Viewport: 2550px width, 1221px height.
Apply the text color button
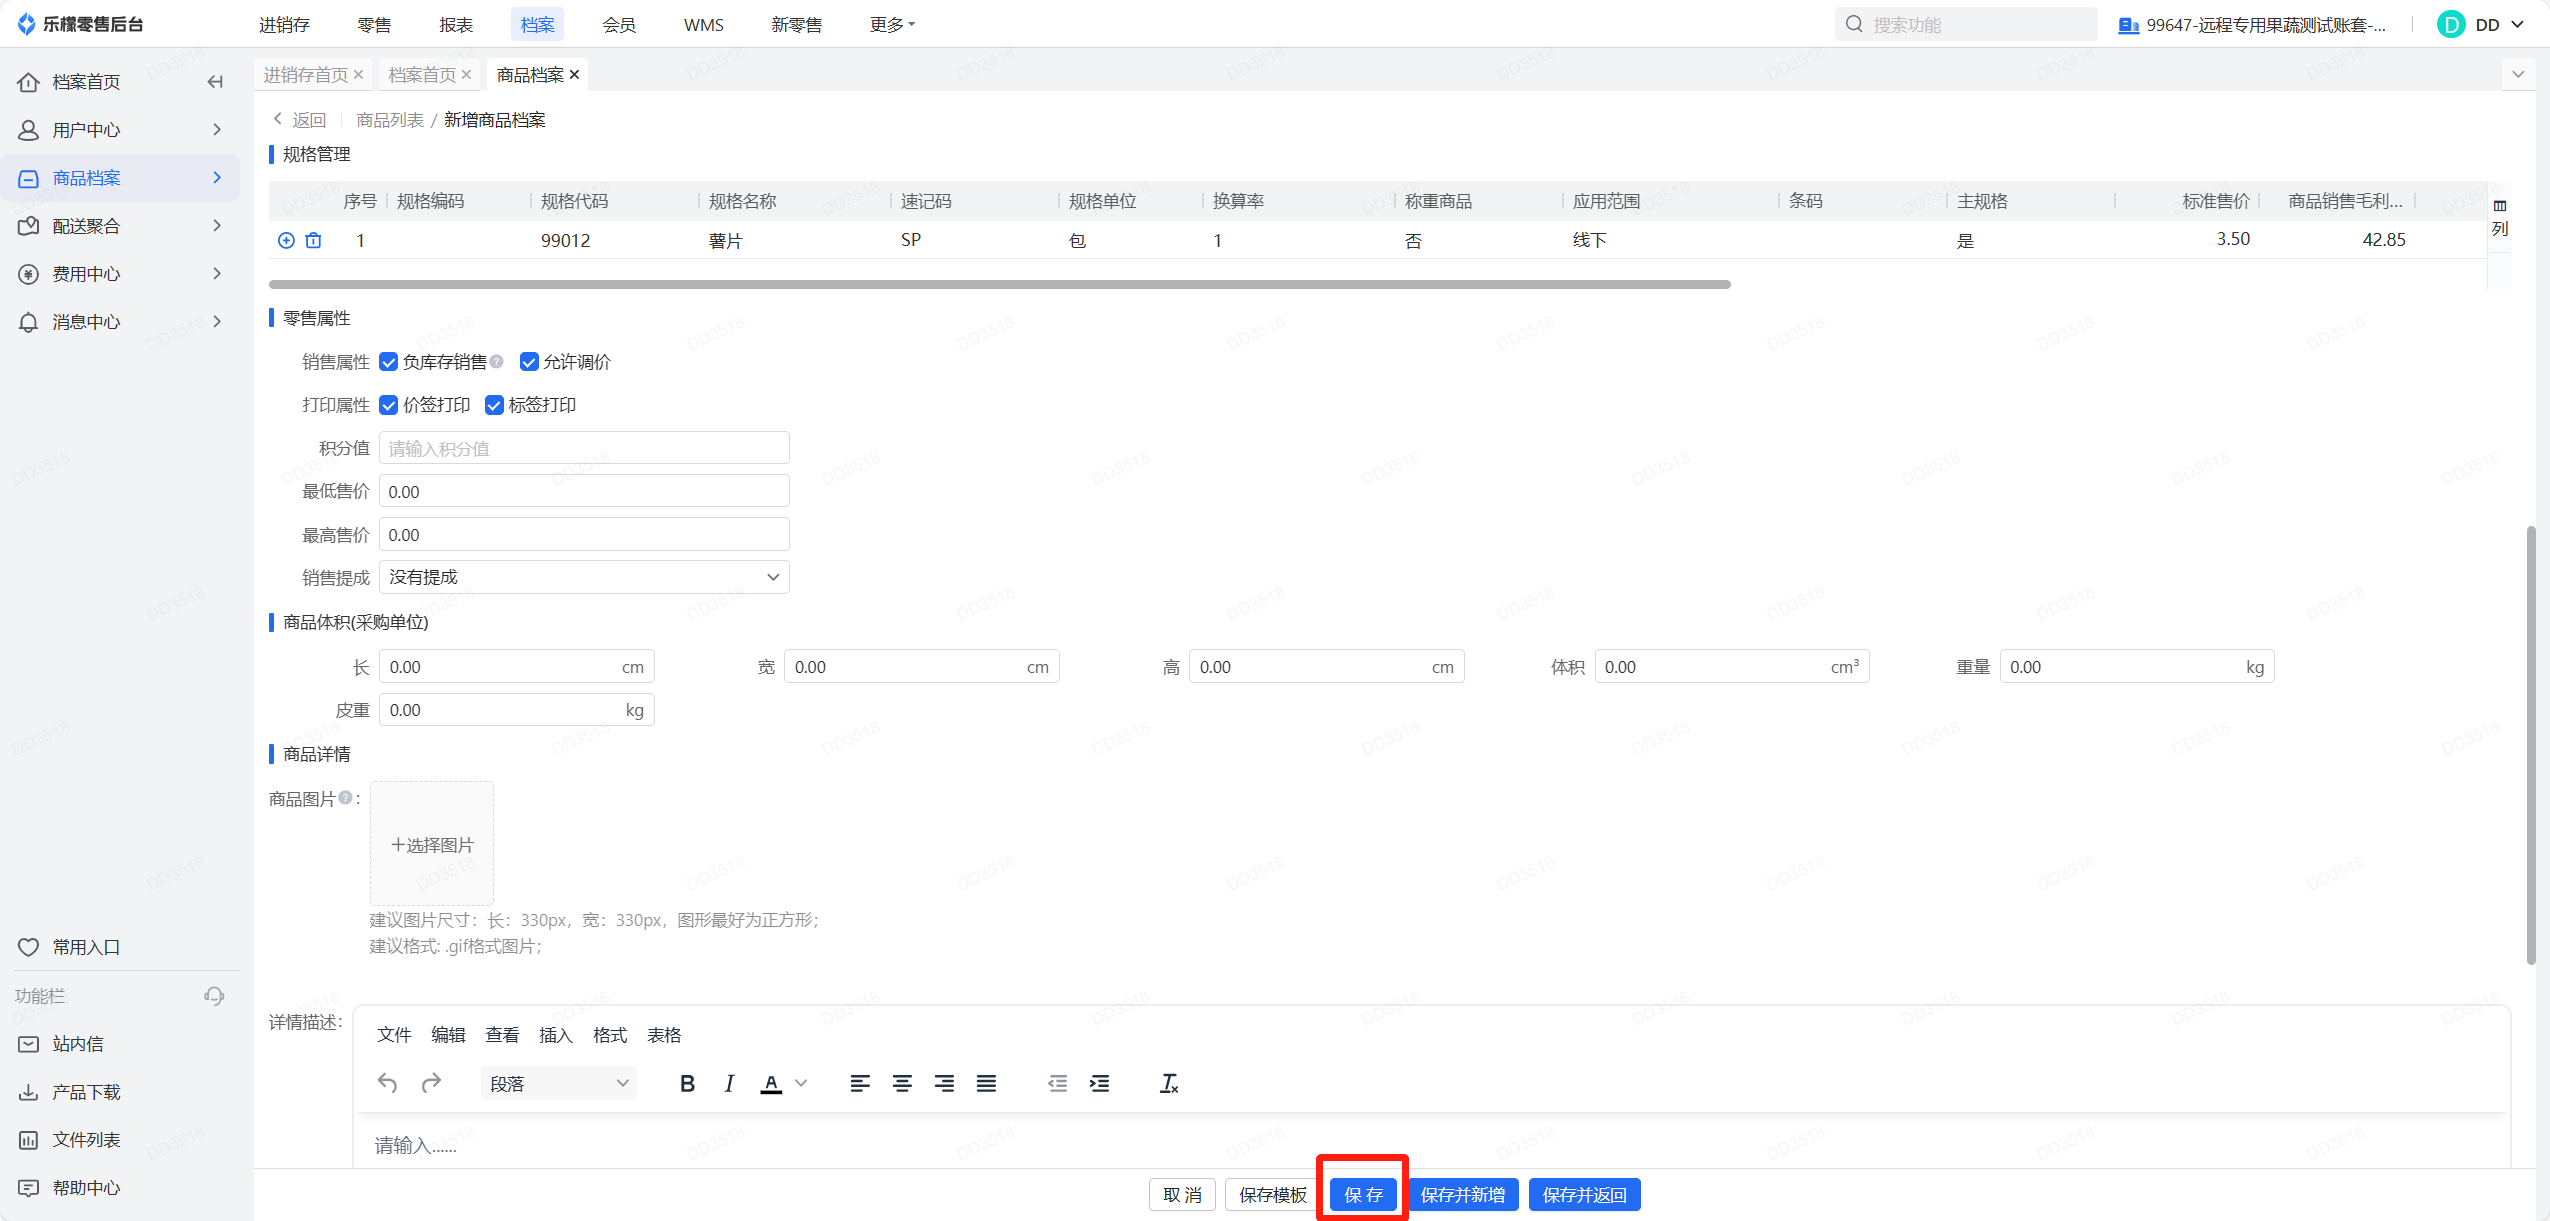click(771, 1084)
